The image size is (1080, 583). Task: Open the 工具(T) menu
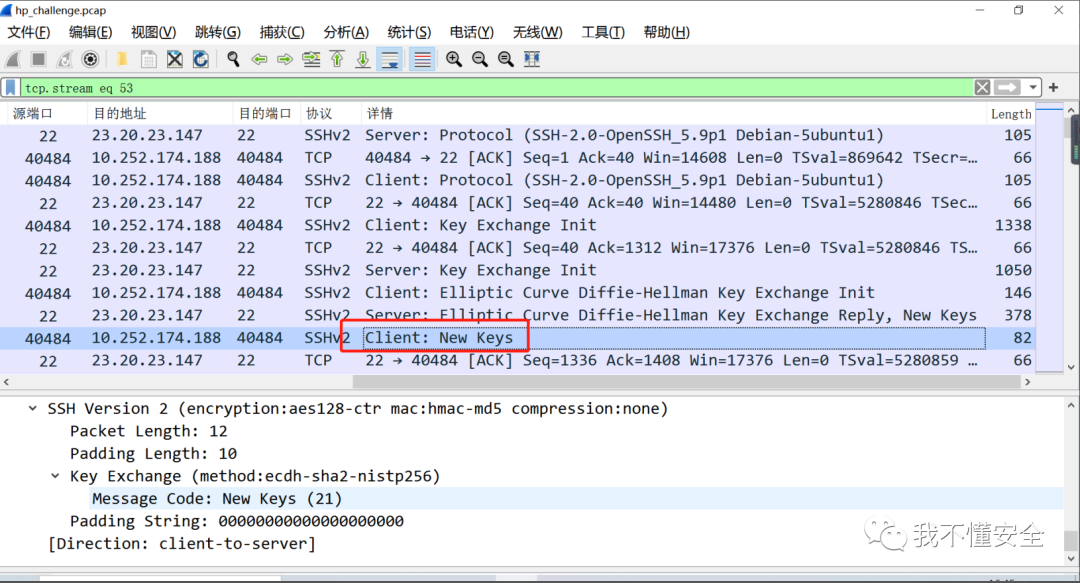tap(603, 32)
